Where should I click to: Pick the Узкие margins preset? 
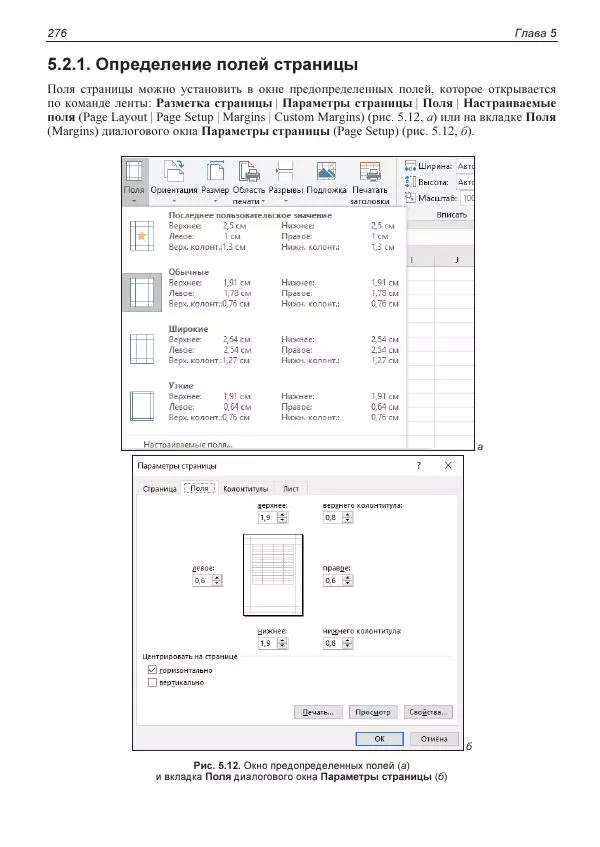click(x=135, y=406)
